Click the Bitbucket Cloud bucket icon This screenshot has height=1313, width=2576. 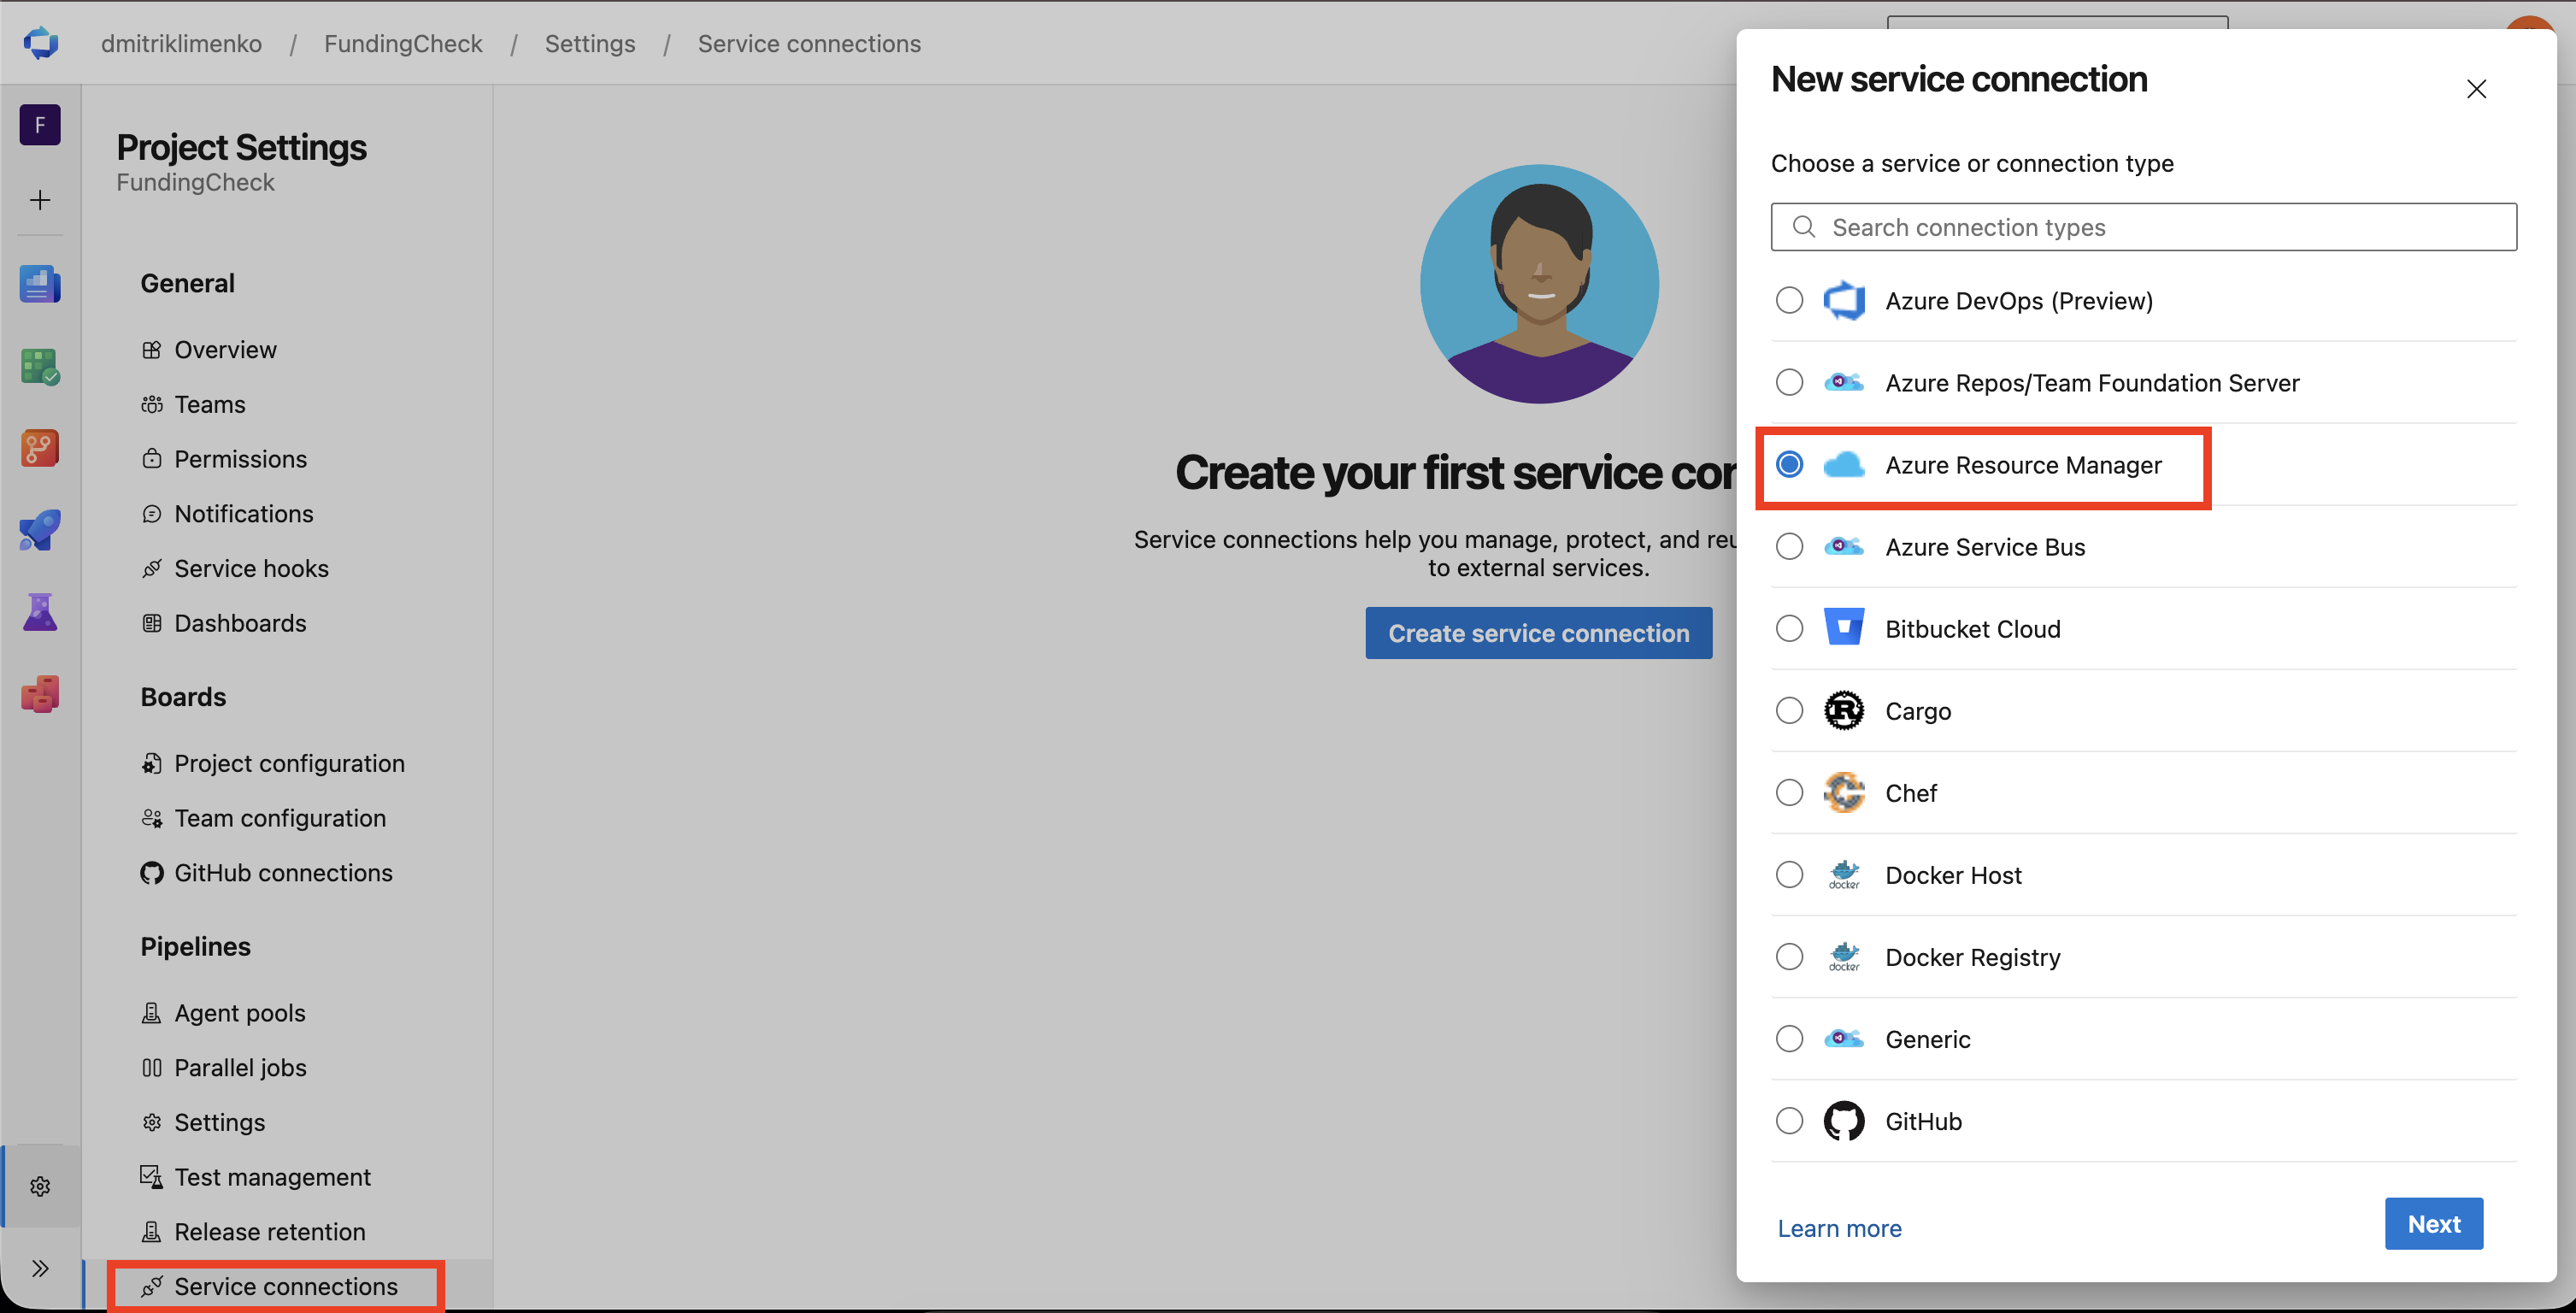(x=1844, y=628)
